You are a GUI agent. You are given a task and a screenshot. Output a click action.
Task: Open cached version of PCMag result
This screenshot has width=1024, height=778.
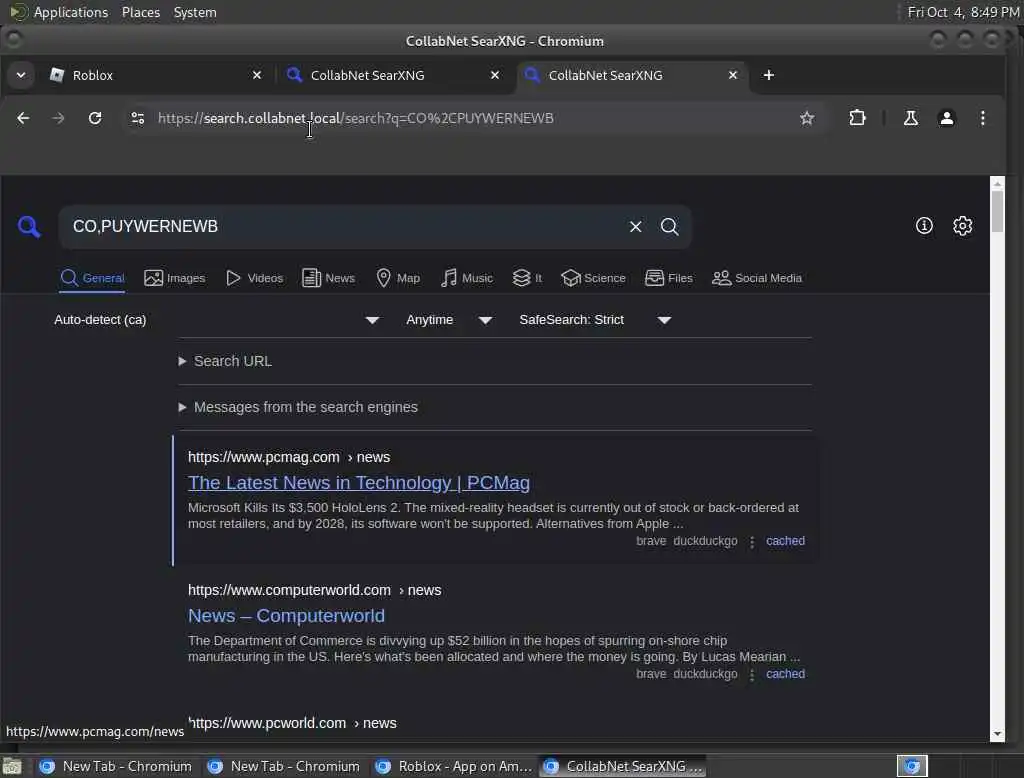pyautogui.click(x=785, y=541)
